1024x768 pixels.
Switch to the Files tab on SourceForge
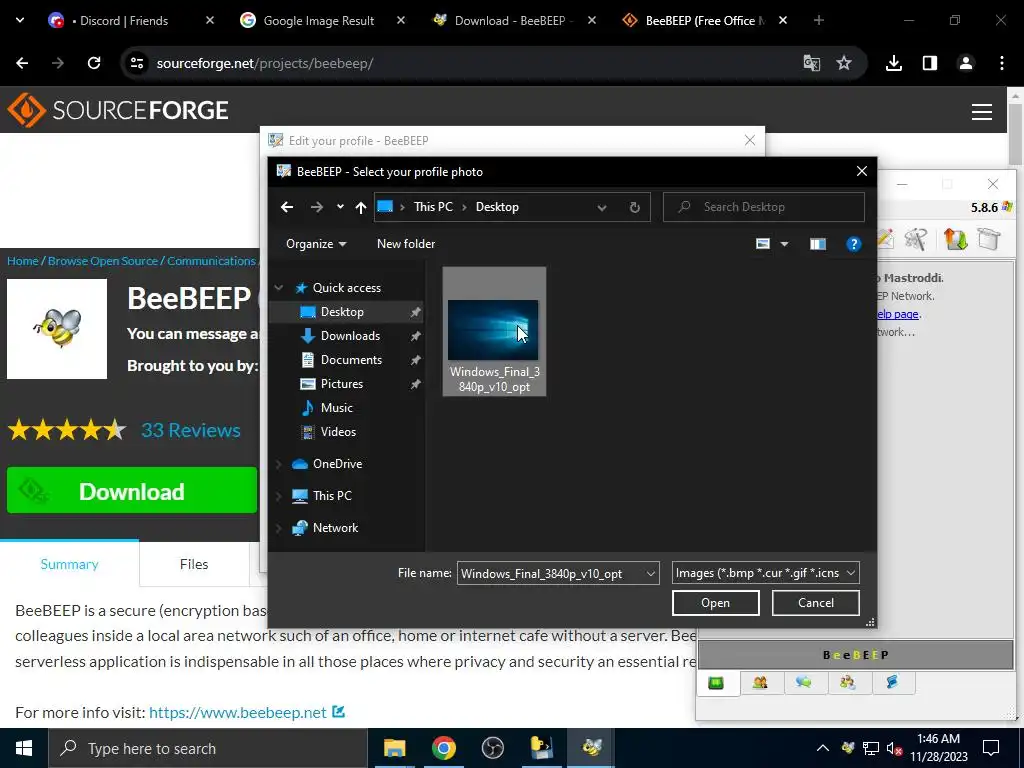(194, 564)
